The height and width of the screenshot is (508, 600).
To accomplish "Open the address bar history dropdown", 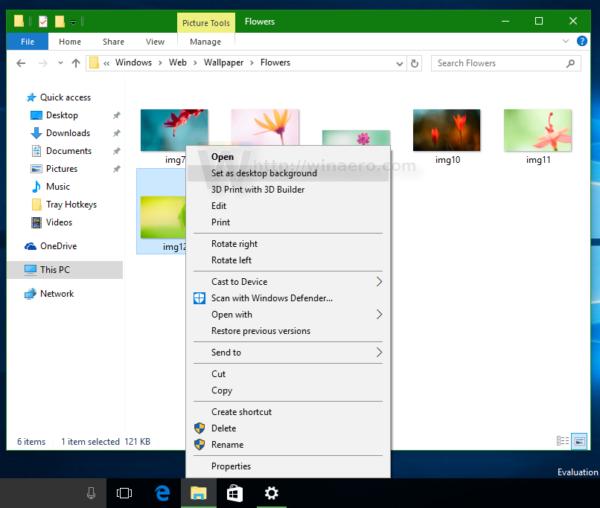I will click(x=399, y=64).
